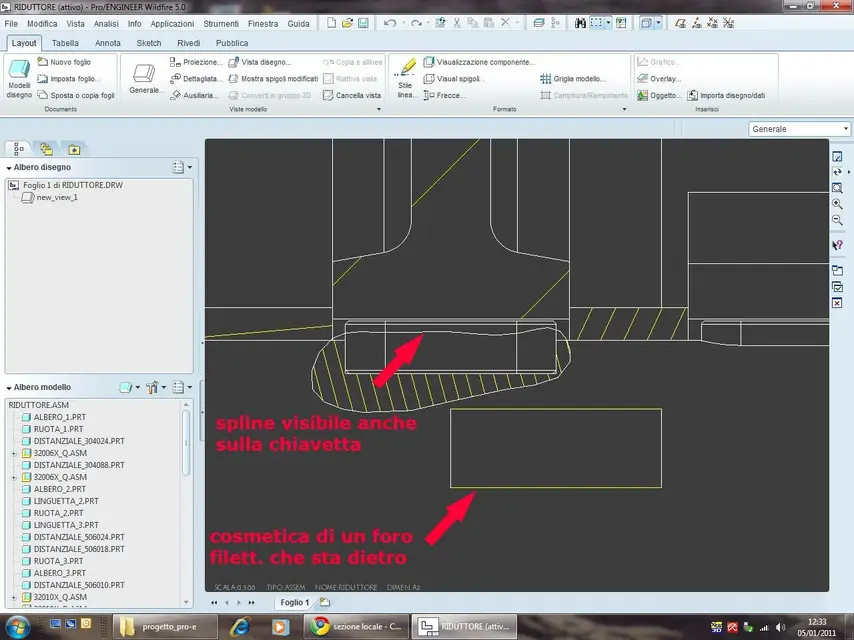Open the File menu

point(11,24)
